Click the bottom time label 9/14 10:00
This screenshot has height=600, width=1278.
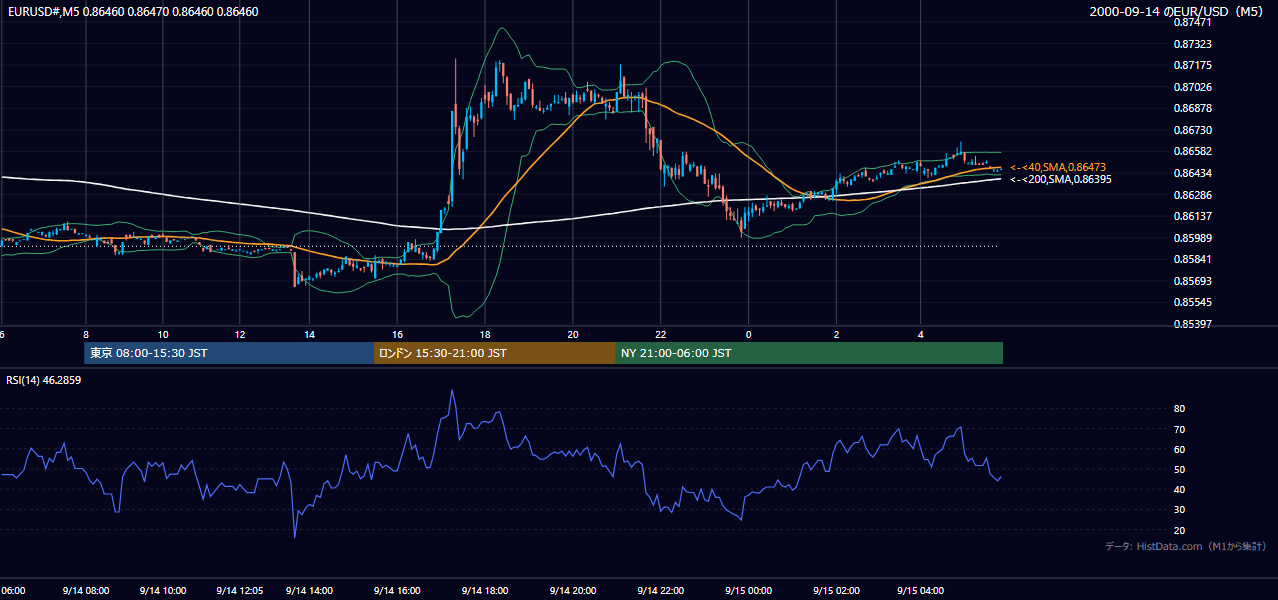tap(163, 590)
